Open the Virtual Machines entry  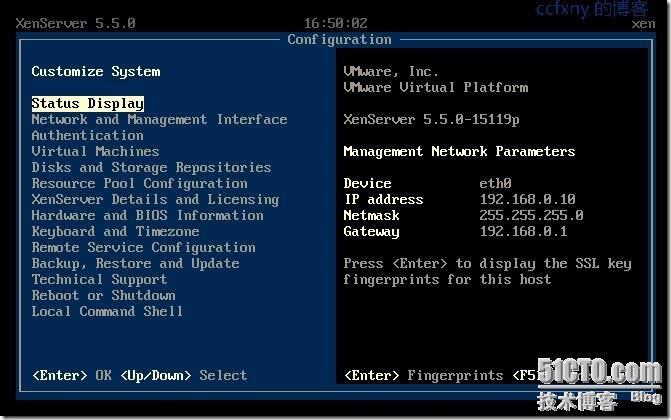point(95,152)
